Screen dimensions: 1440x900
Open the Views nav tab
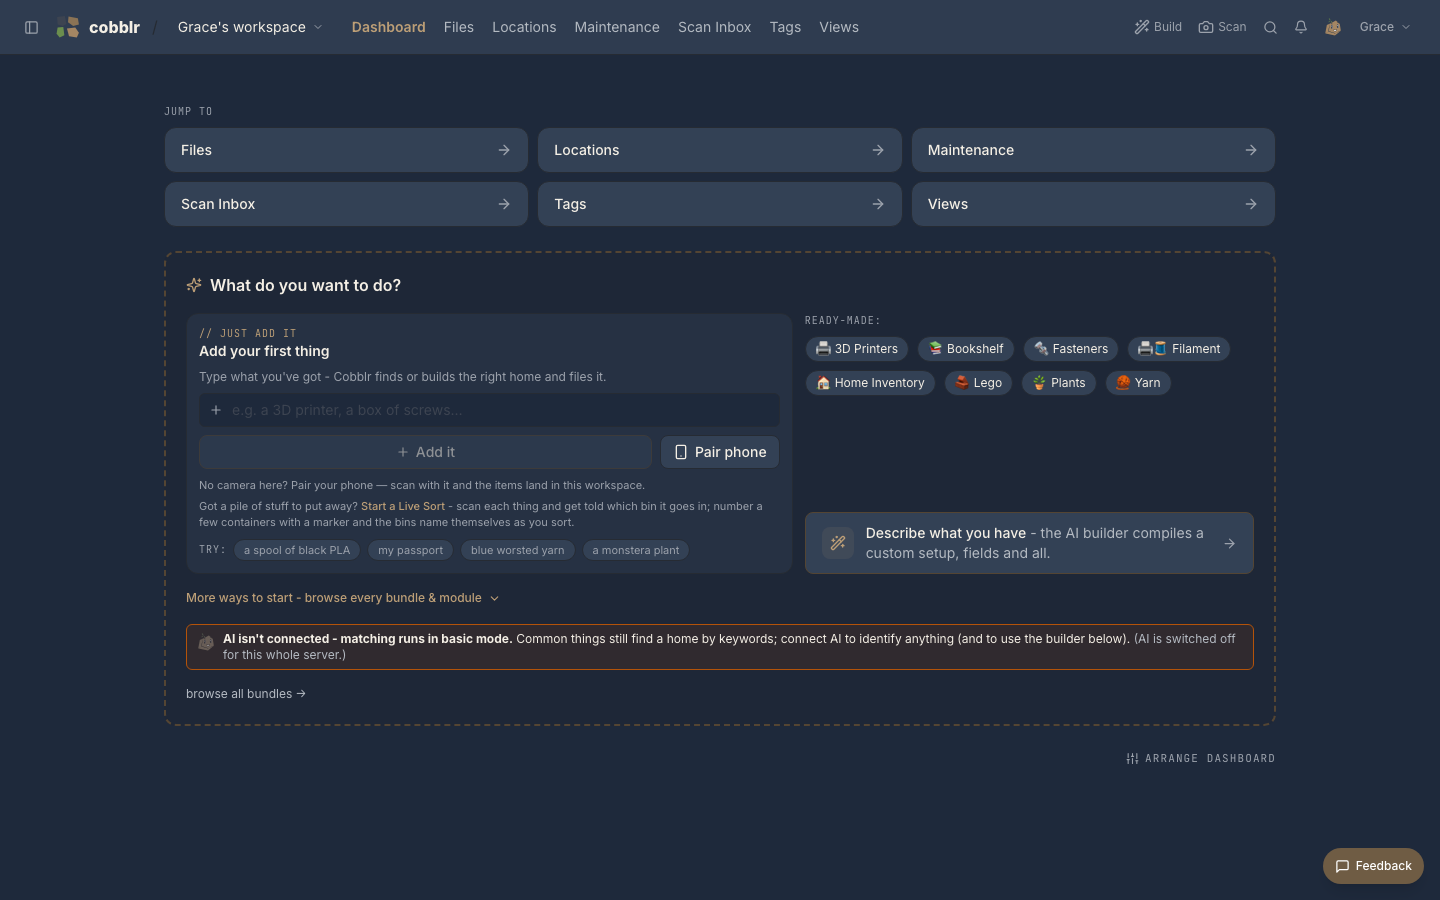839,27
